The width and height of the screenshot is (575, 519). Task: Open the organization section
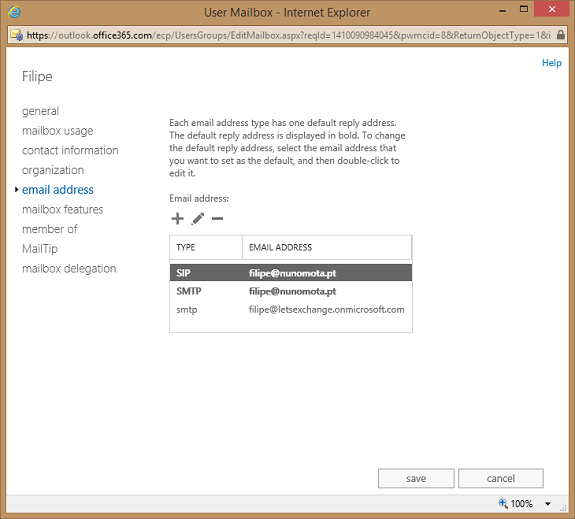53,170
